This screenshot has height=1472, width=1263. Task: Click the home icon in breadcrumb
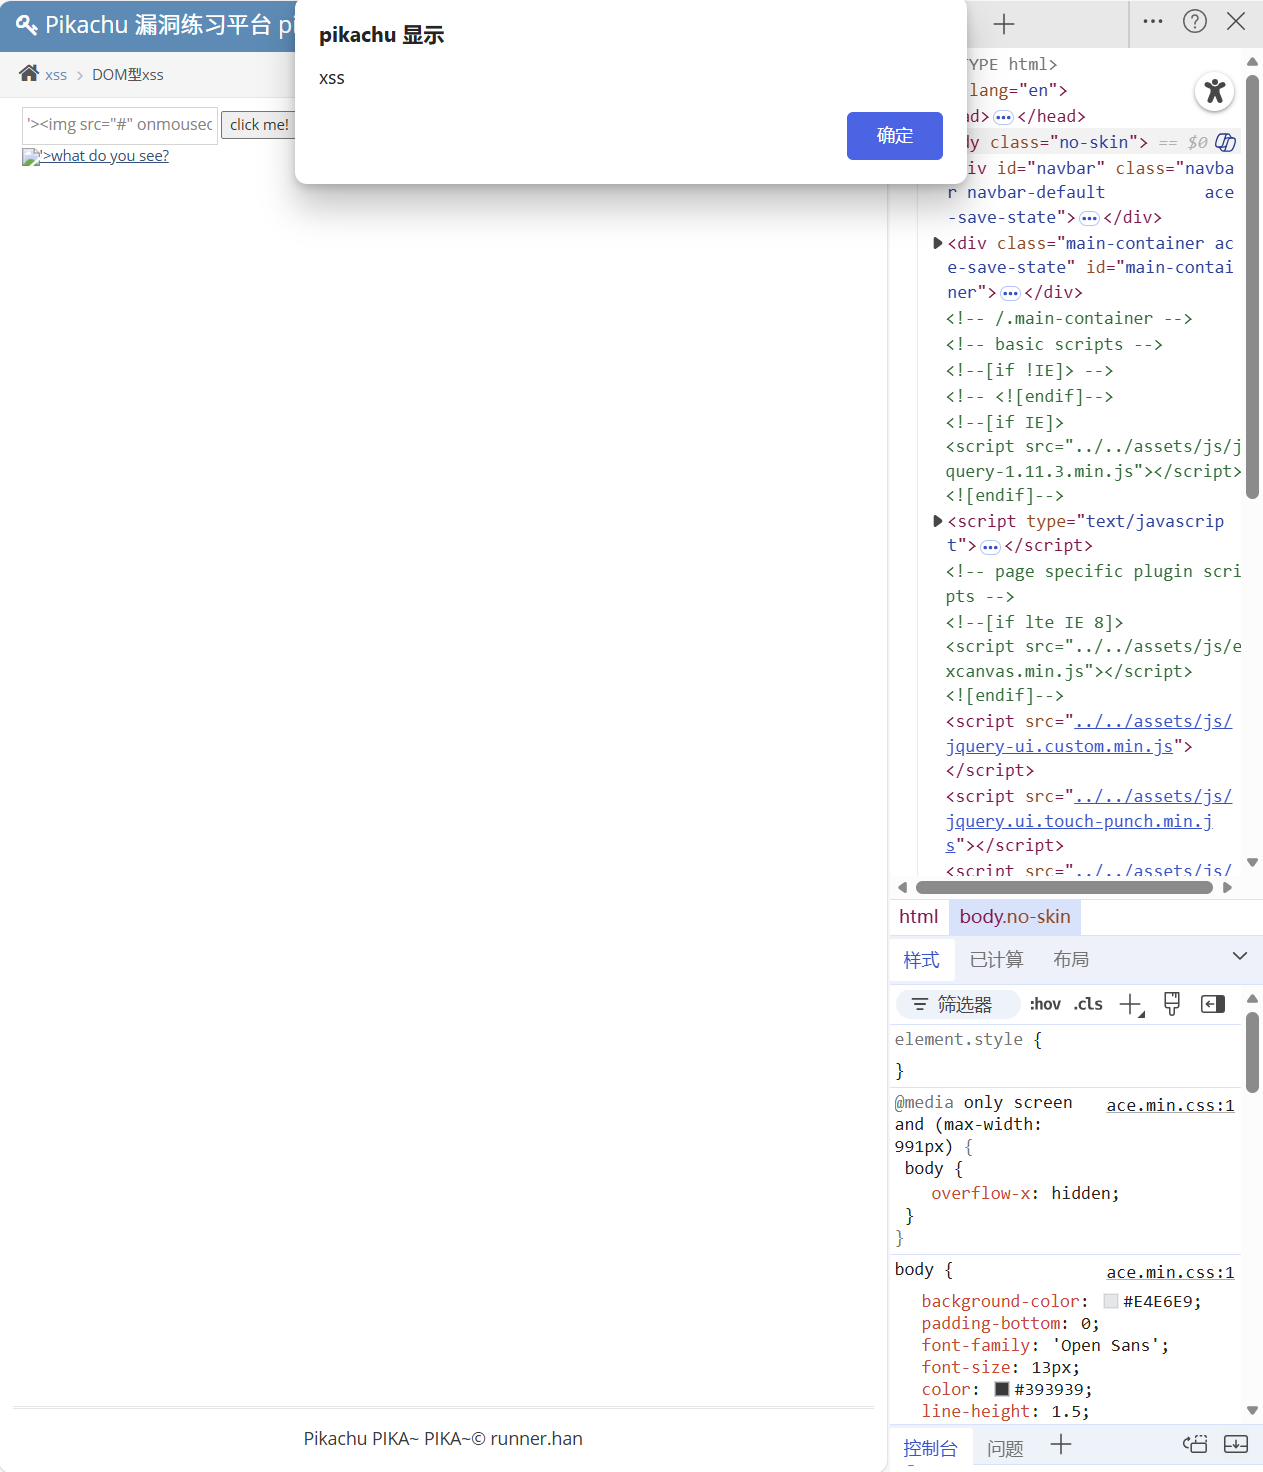coord(29,73)
